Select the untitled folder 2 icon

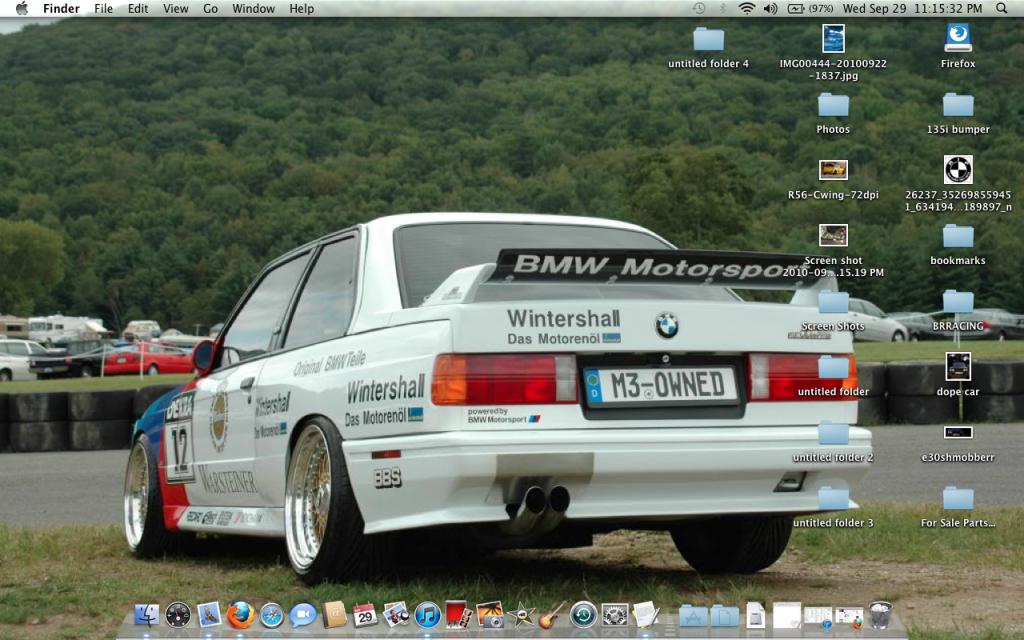coord(833,433)
